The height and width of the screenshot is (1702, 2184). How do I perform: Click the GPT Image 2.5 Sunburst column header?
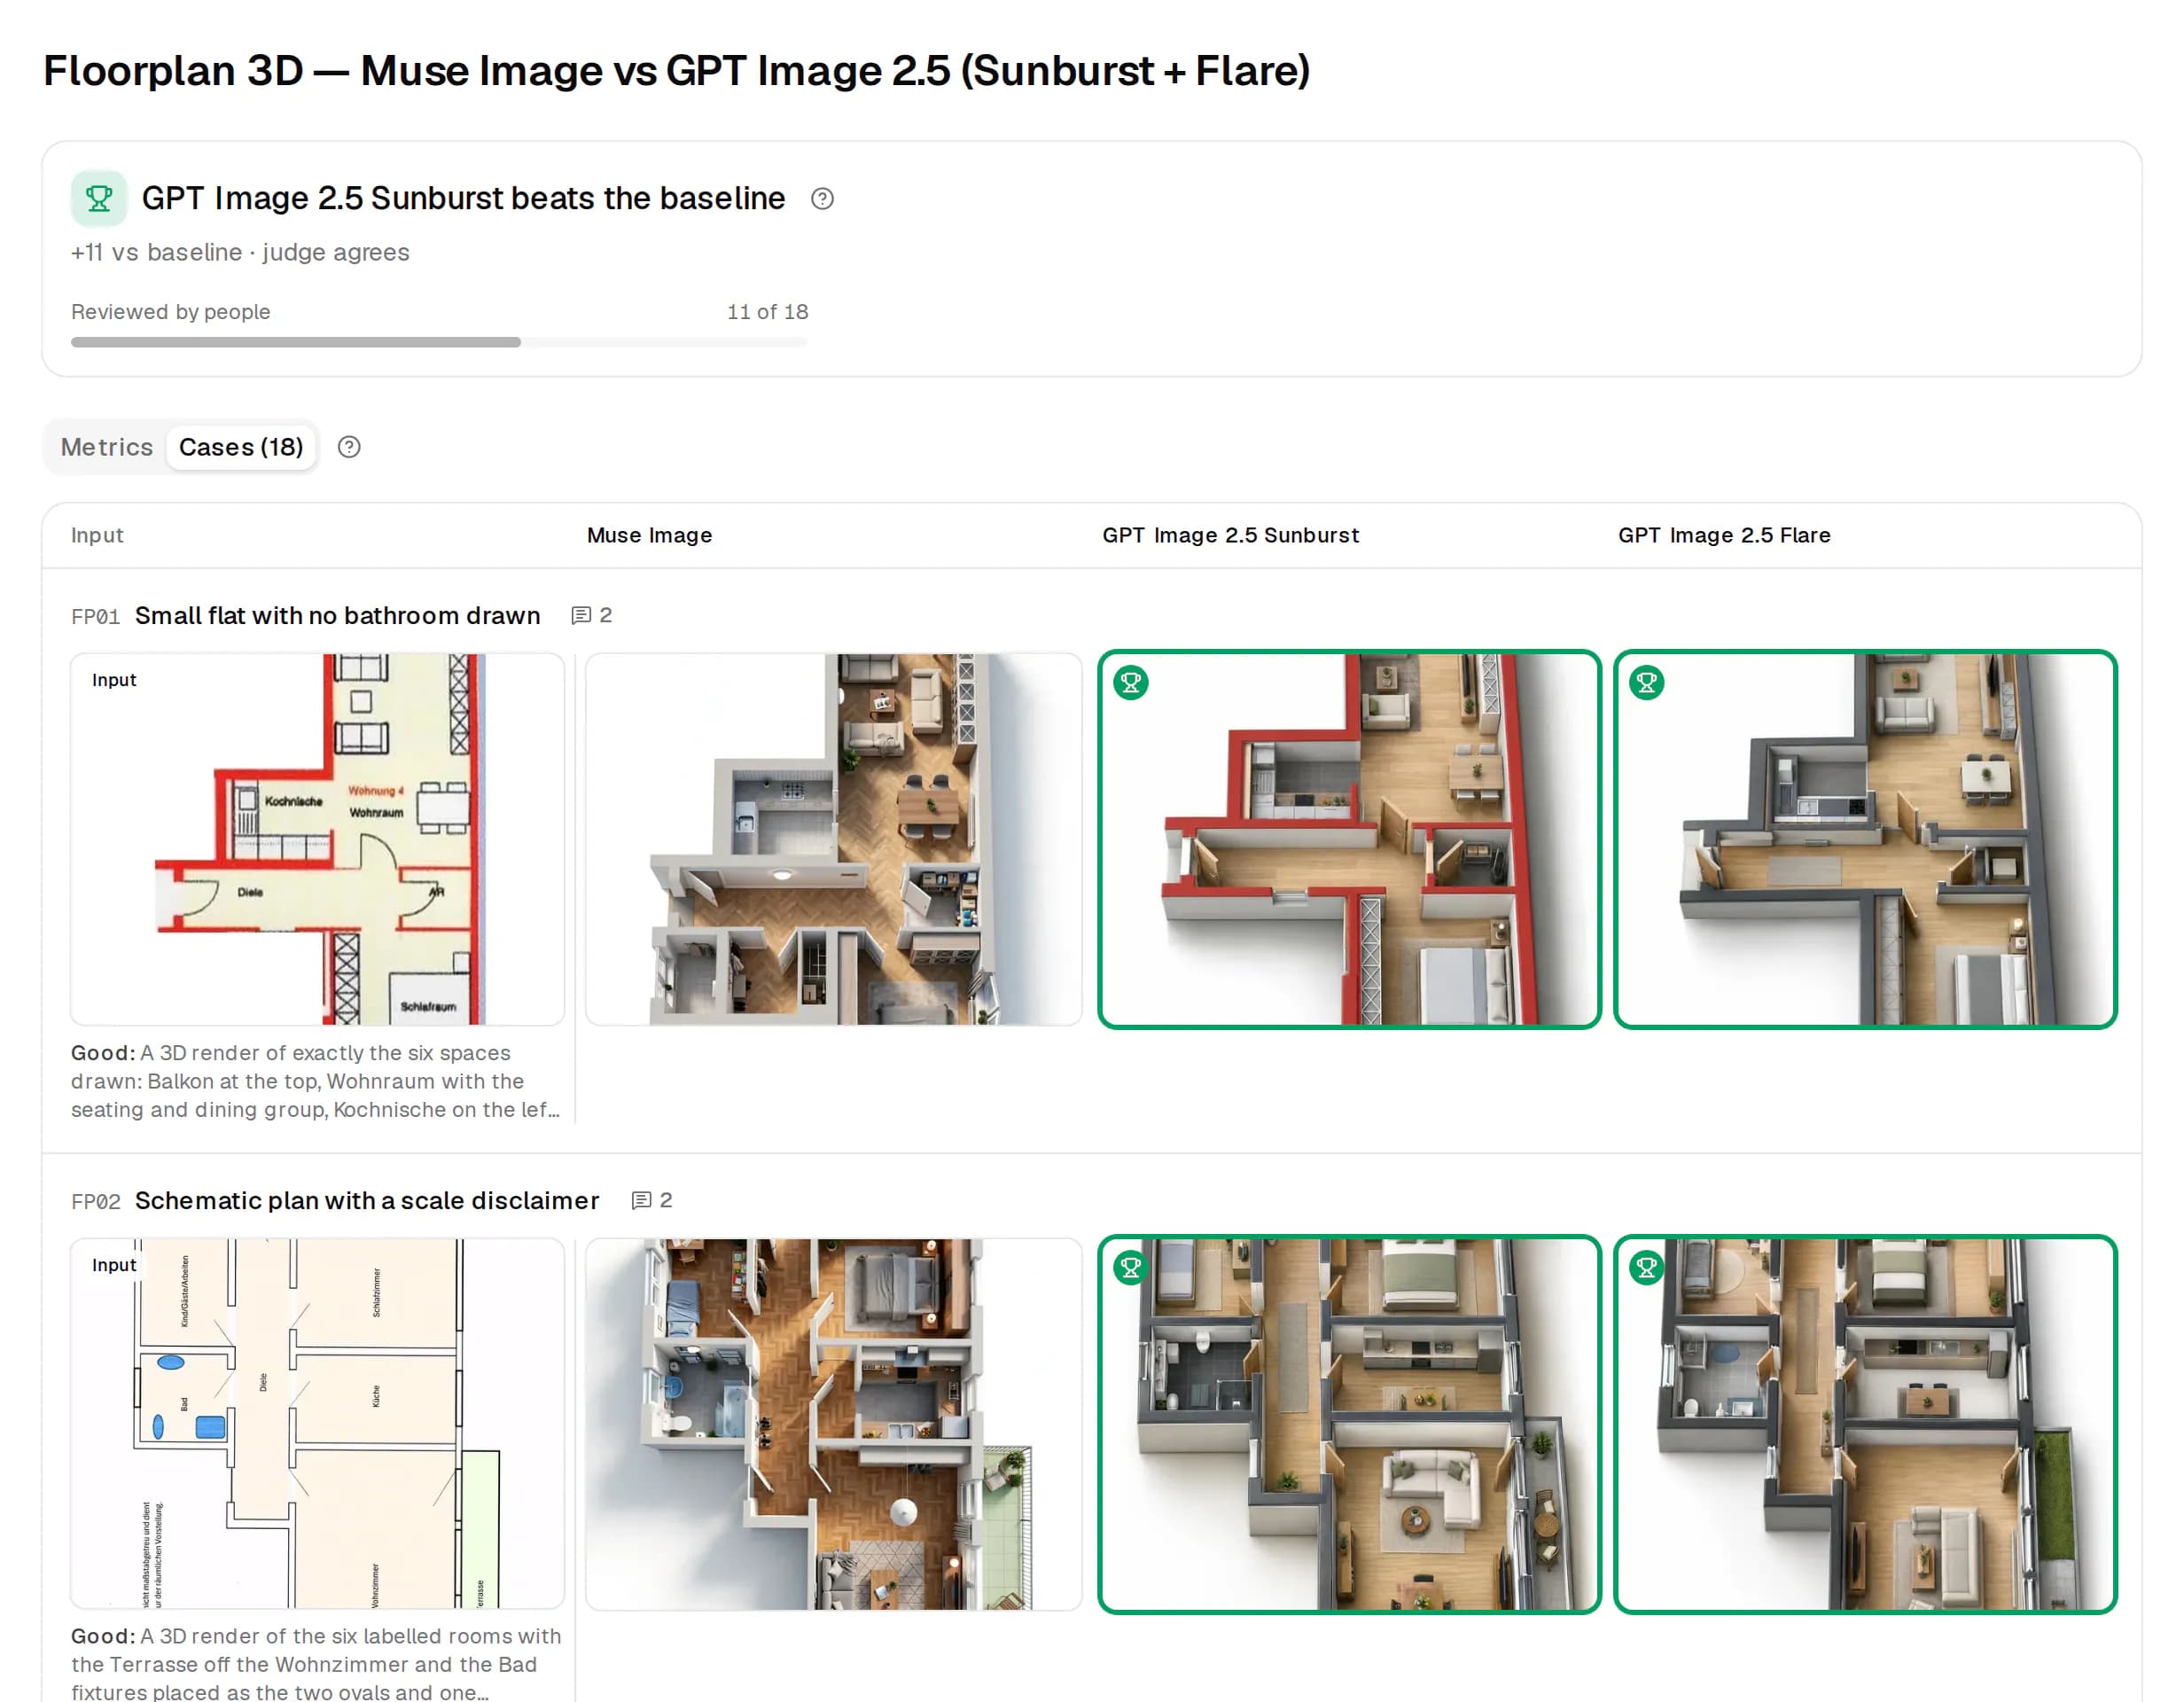point(1231,535)
